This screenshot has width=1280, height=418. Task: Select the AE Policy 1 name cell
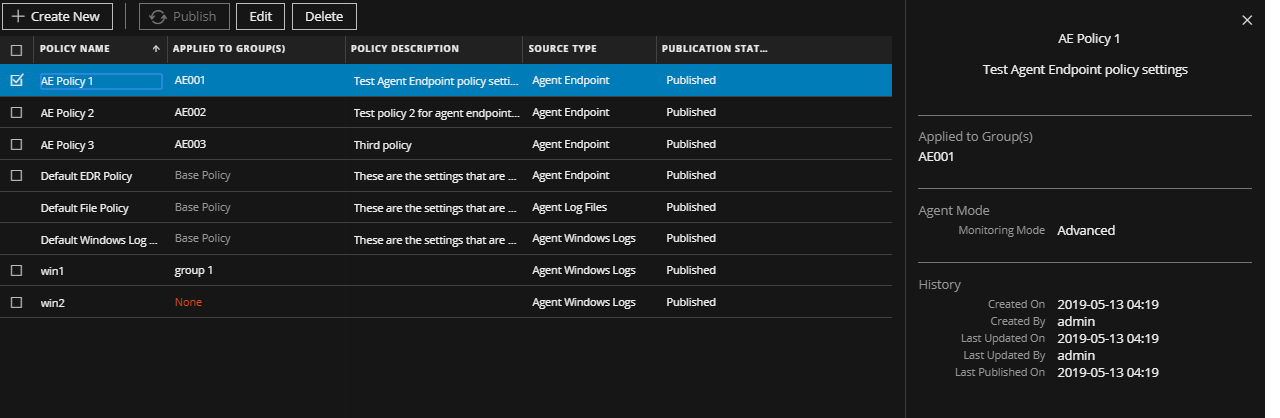(x=100, y=81)
